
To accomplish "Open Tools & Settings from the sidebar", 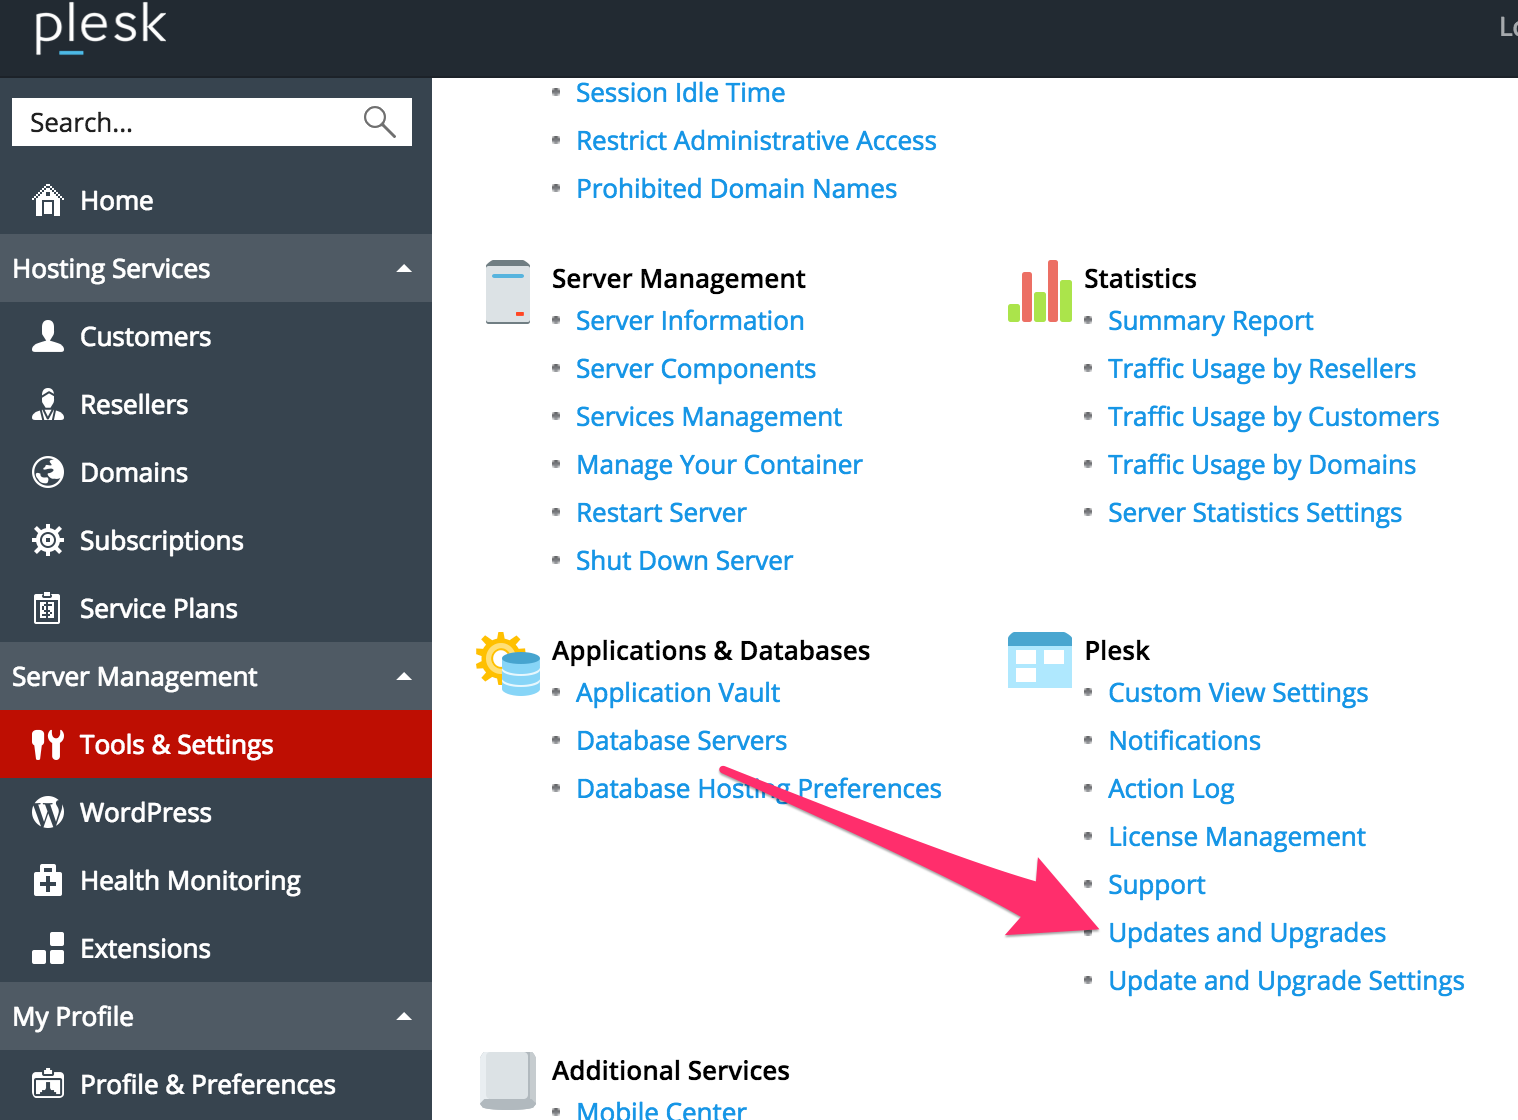I will [176, 744].
